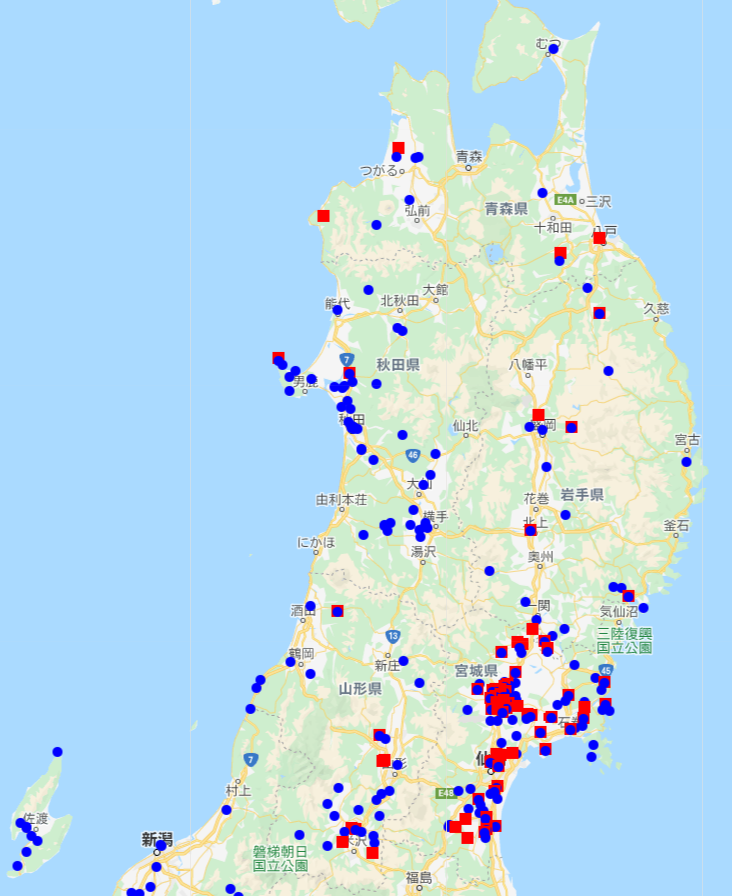
Task: Open the 磐梯朝日国立公園 park label
Action: [x=280, y=857]
